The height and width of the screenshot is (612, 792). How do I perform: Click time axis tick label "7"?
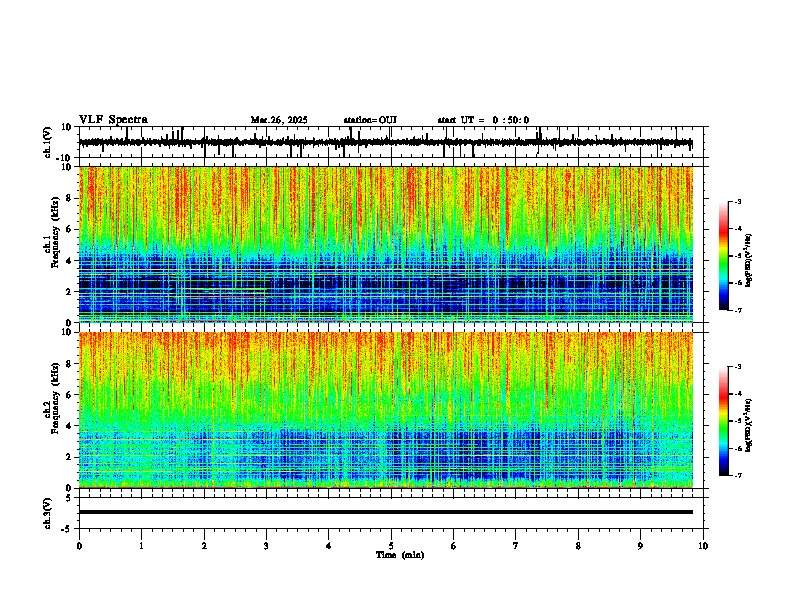516,546
